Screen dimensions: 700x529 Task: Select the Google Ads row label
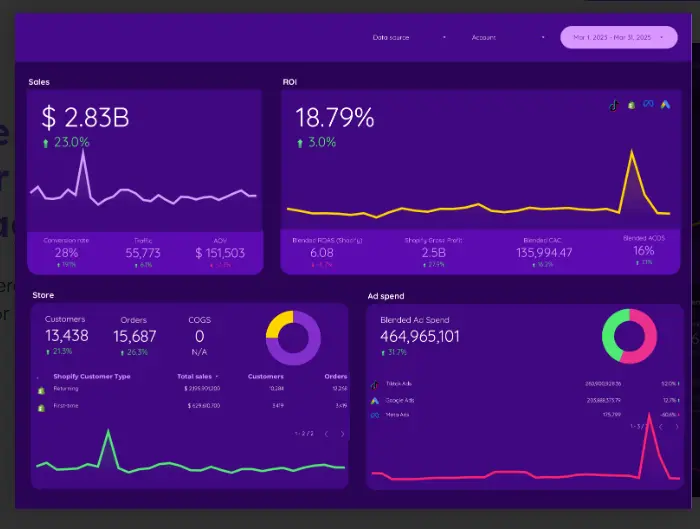pyautogui.click(x=400, y=400)
